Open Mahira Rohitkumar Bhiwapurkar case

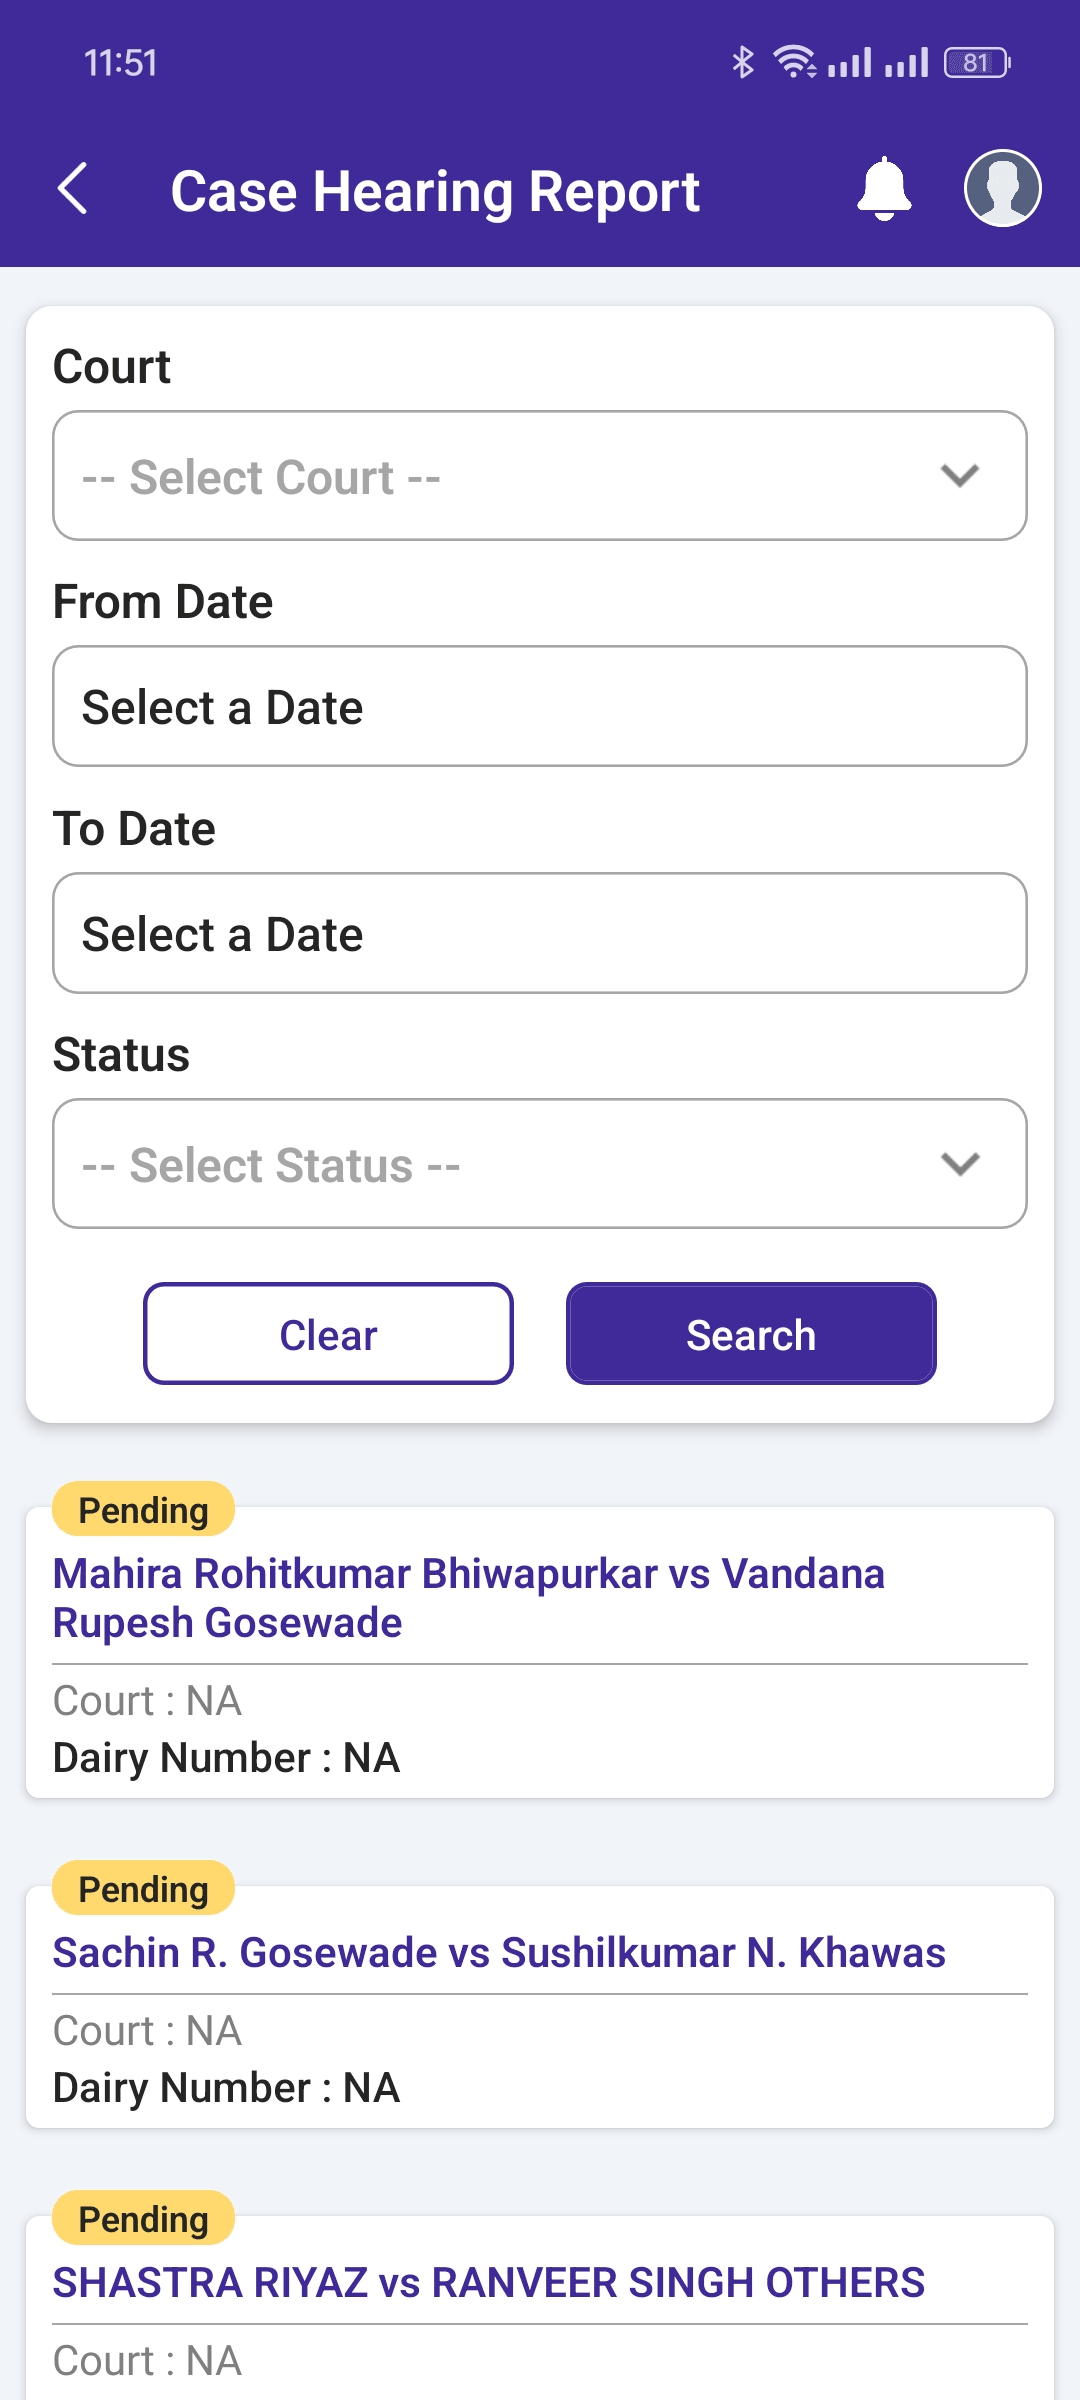tap(469, 1598)
